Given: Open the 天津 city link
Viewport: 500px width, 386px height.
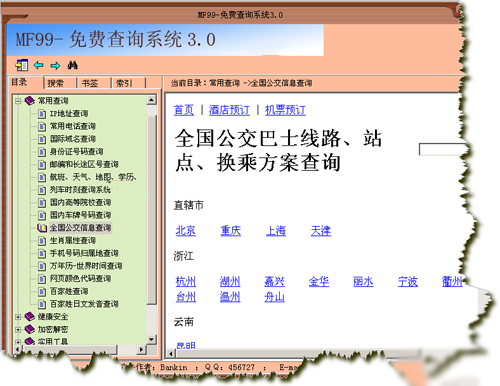Looking at the screenshot, I should [x=321, y=231].
